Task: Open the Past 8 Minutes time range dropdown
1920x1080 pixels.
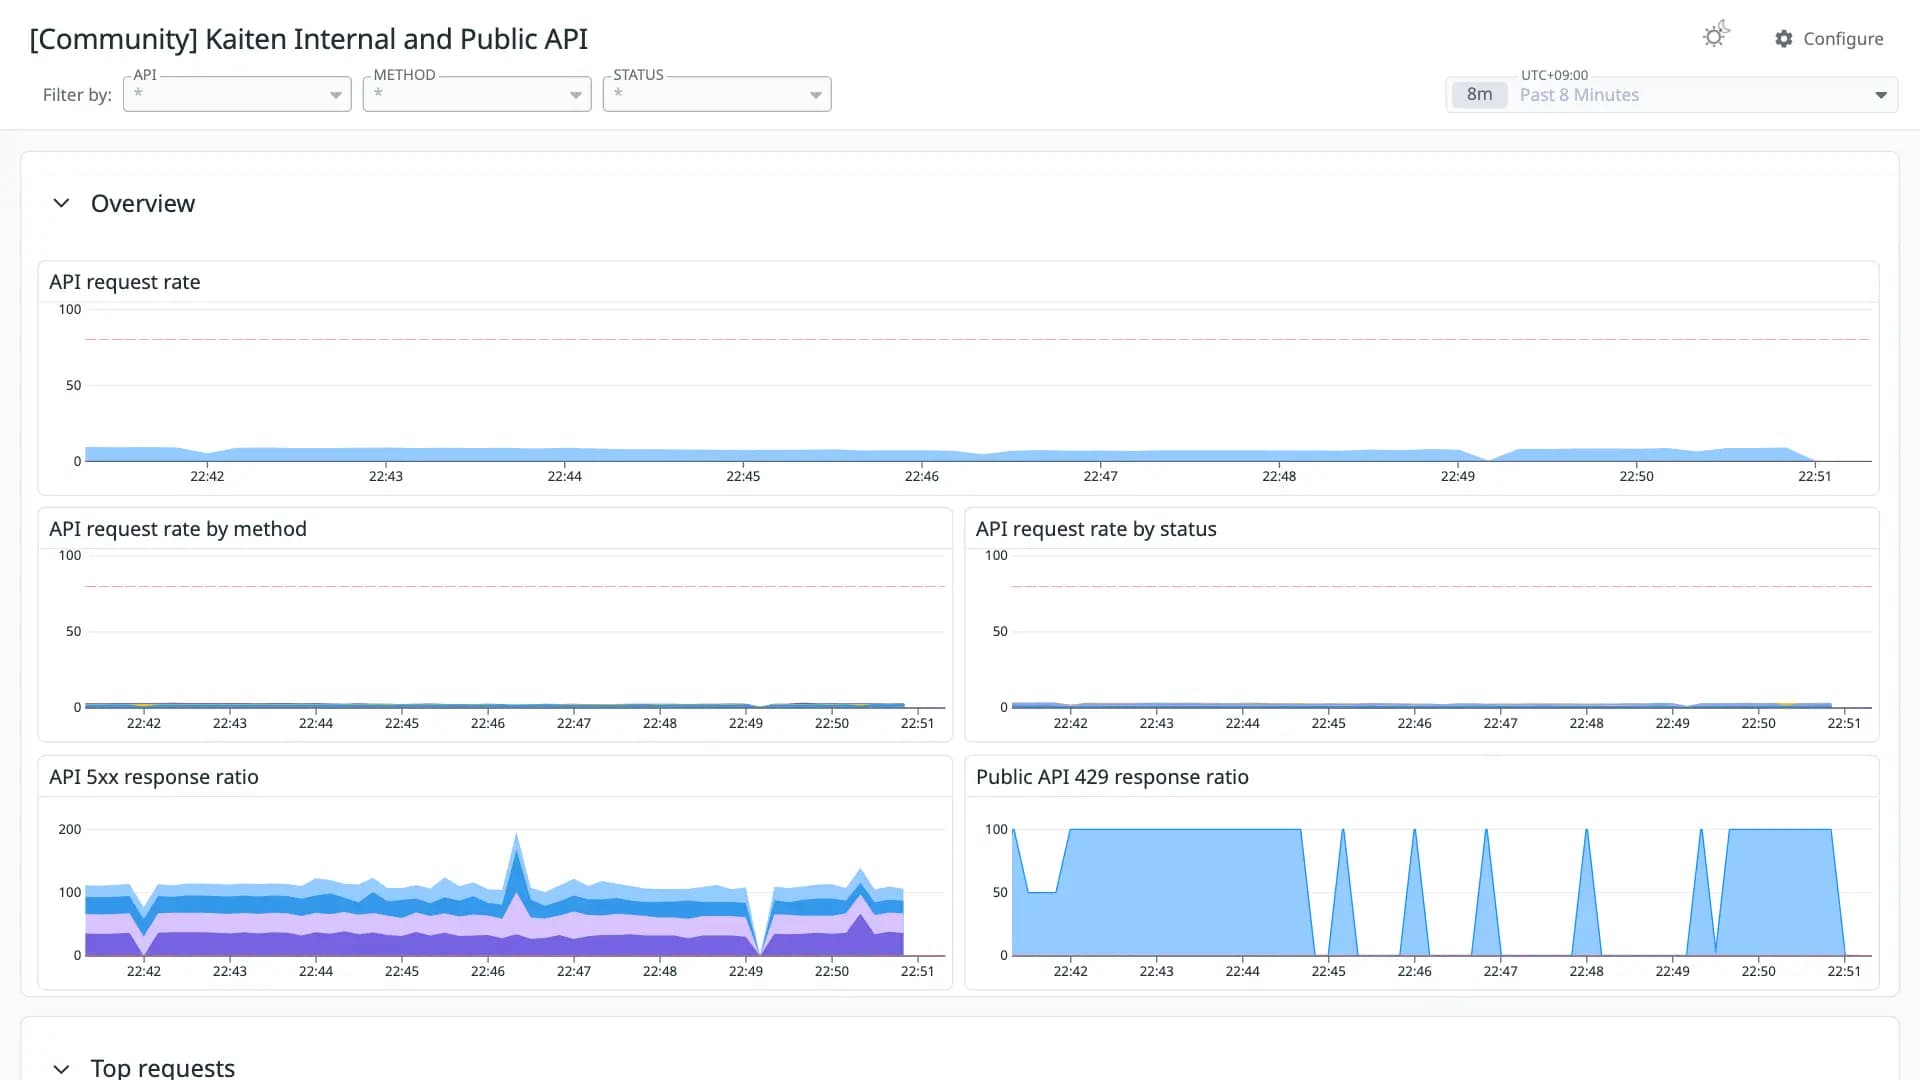Action: click(1671, 95)
